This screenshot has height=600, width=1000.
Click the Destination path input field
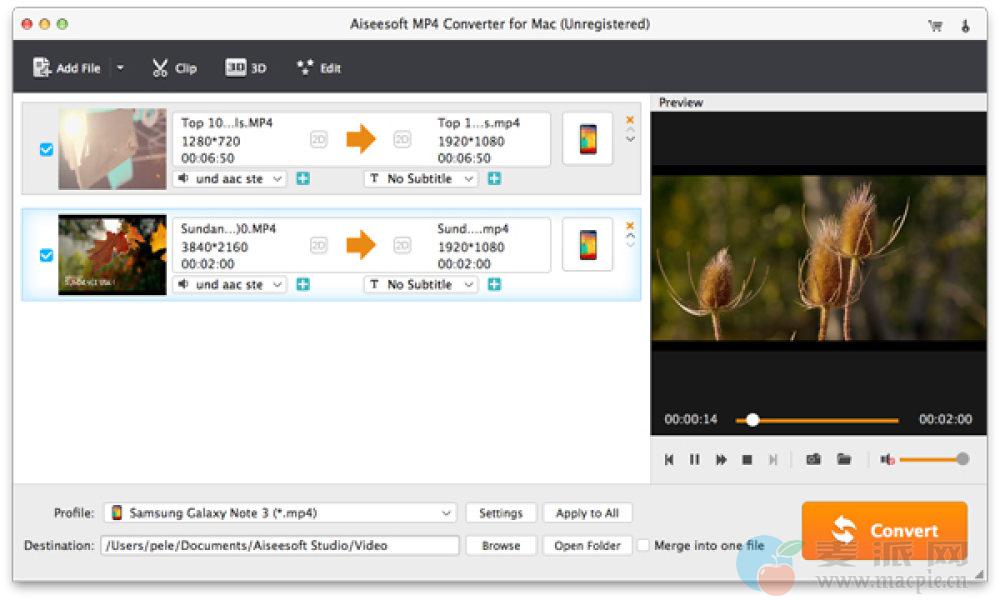[280, 545]
